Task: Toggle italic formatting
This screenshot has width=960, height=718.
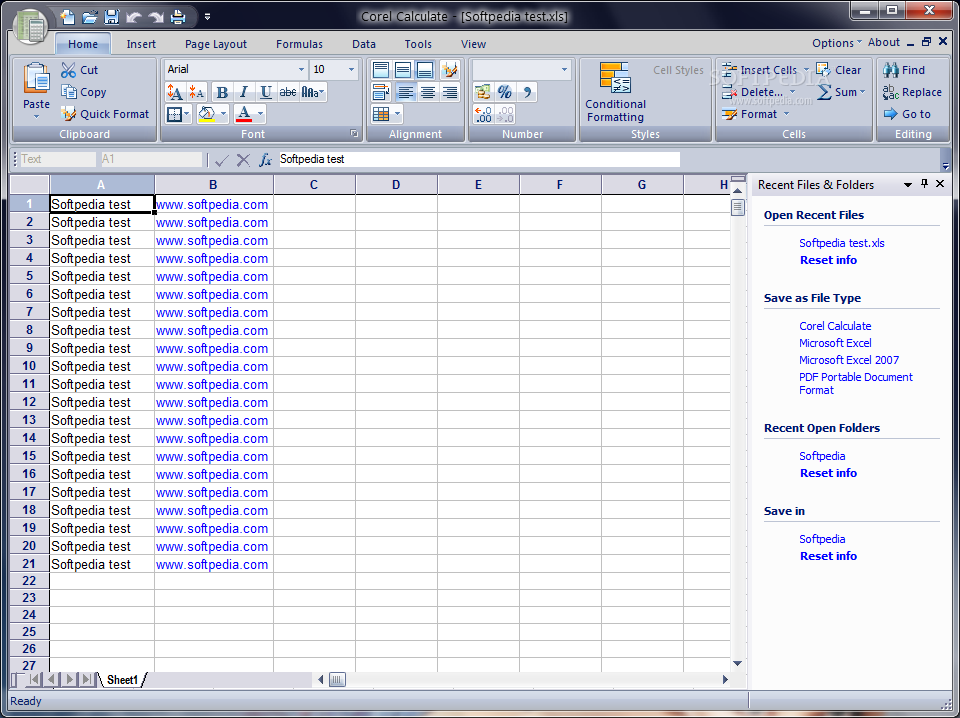Action: click(x=244, y=92)
